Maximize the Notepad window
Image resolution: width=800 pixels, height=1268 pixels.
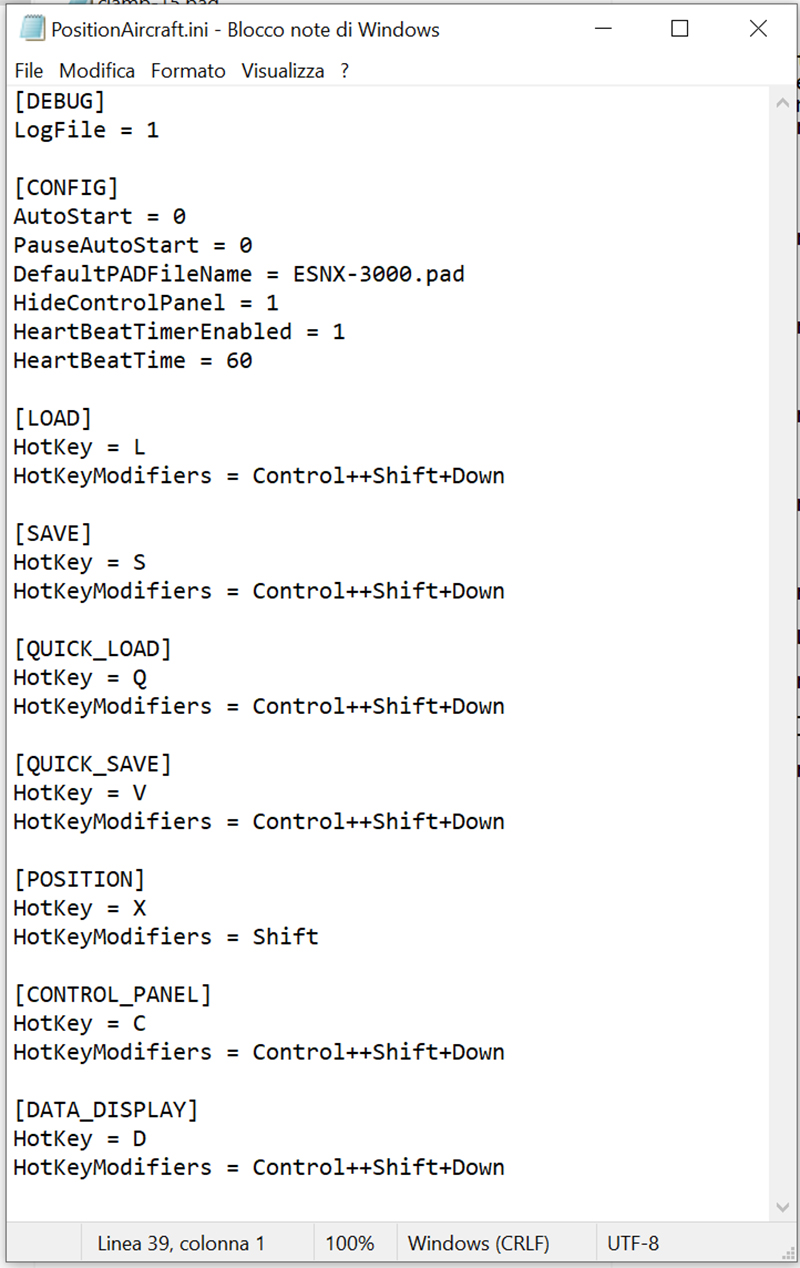pyautogui.click(x=680, y=29)
